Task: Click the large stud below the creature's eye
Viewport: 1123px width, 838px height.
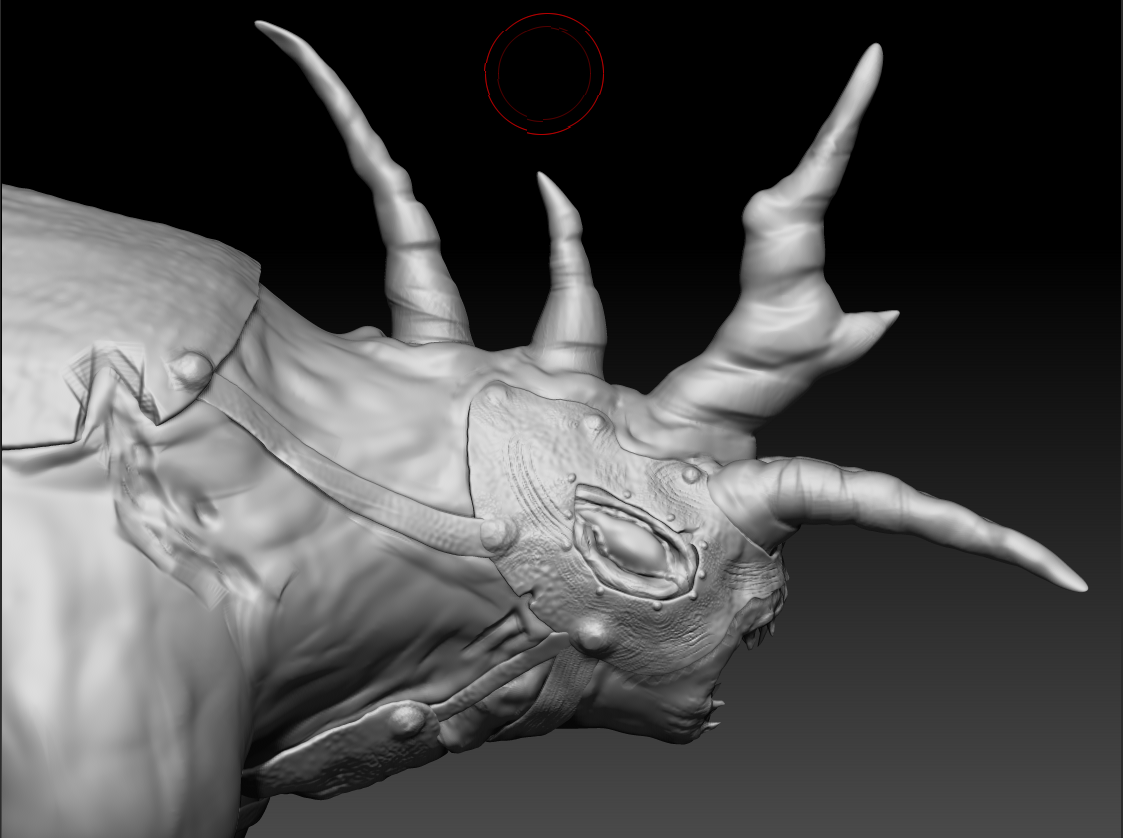Action: 594,637
